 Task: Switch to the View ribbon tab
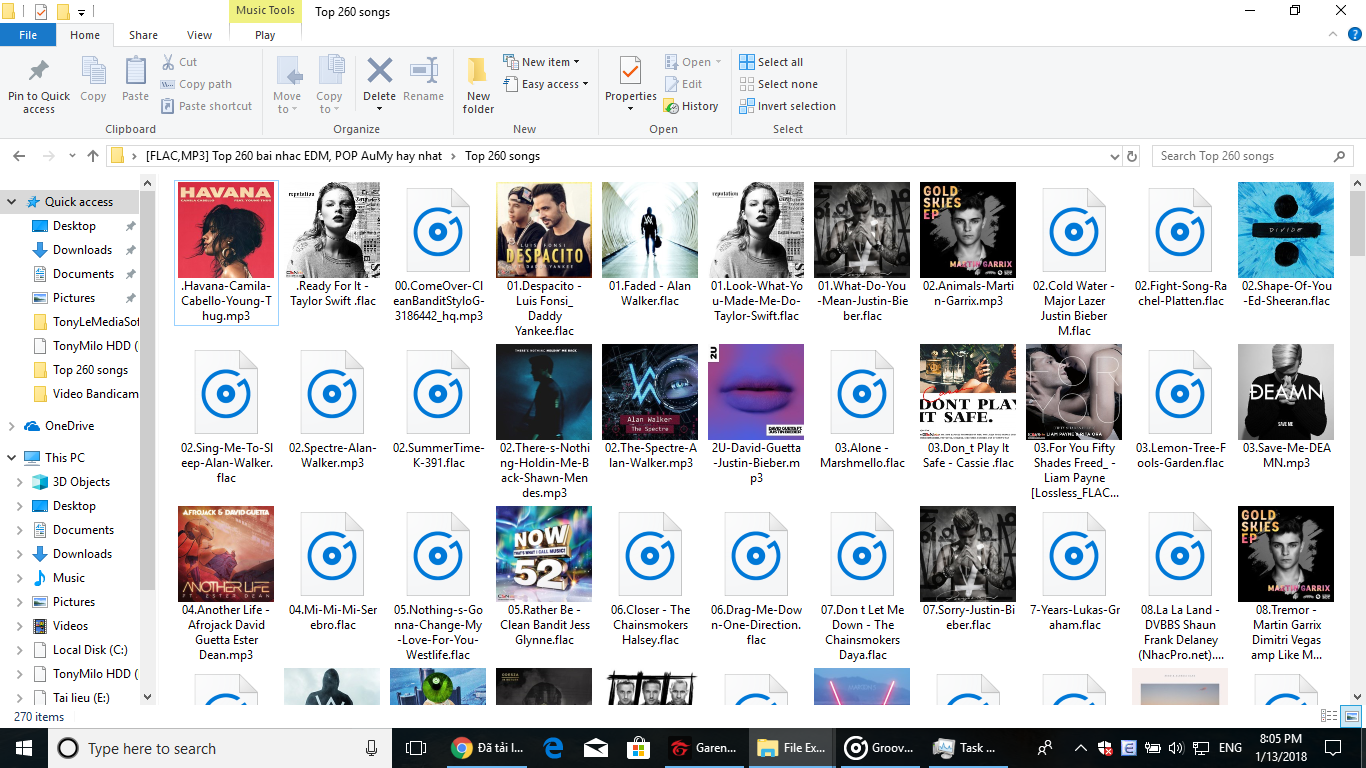click(x=199, y=35)
